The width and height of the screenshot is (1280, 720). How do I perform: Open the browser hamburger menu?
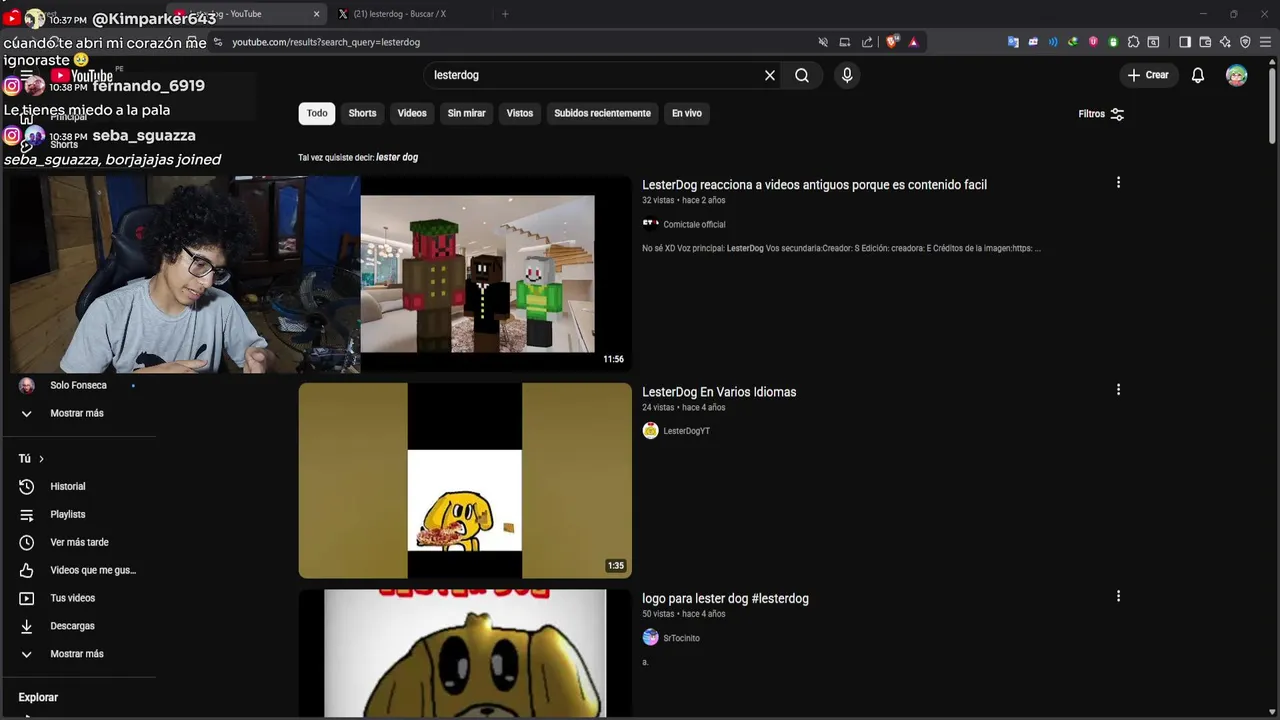1265,42
